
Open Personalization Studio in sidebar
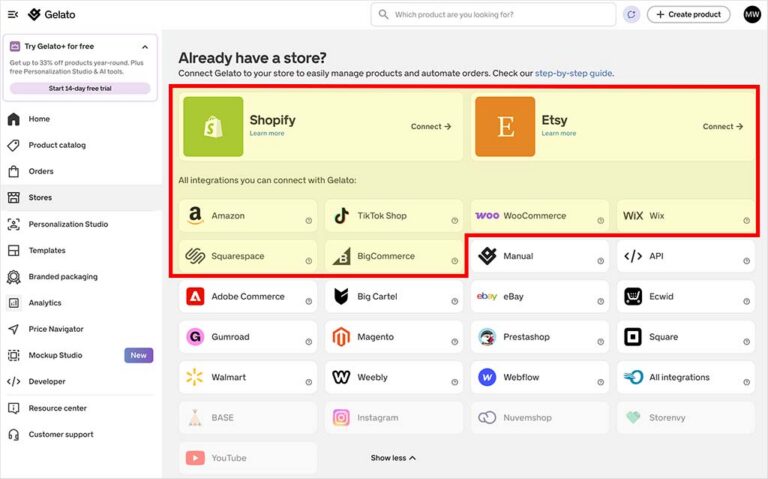[81, 224]
